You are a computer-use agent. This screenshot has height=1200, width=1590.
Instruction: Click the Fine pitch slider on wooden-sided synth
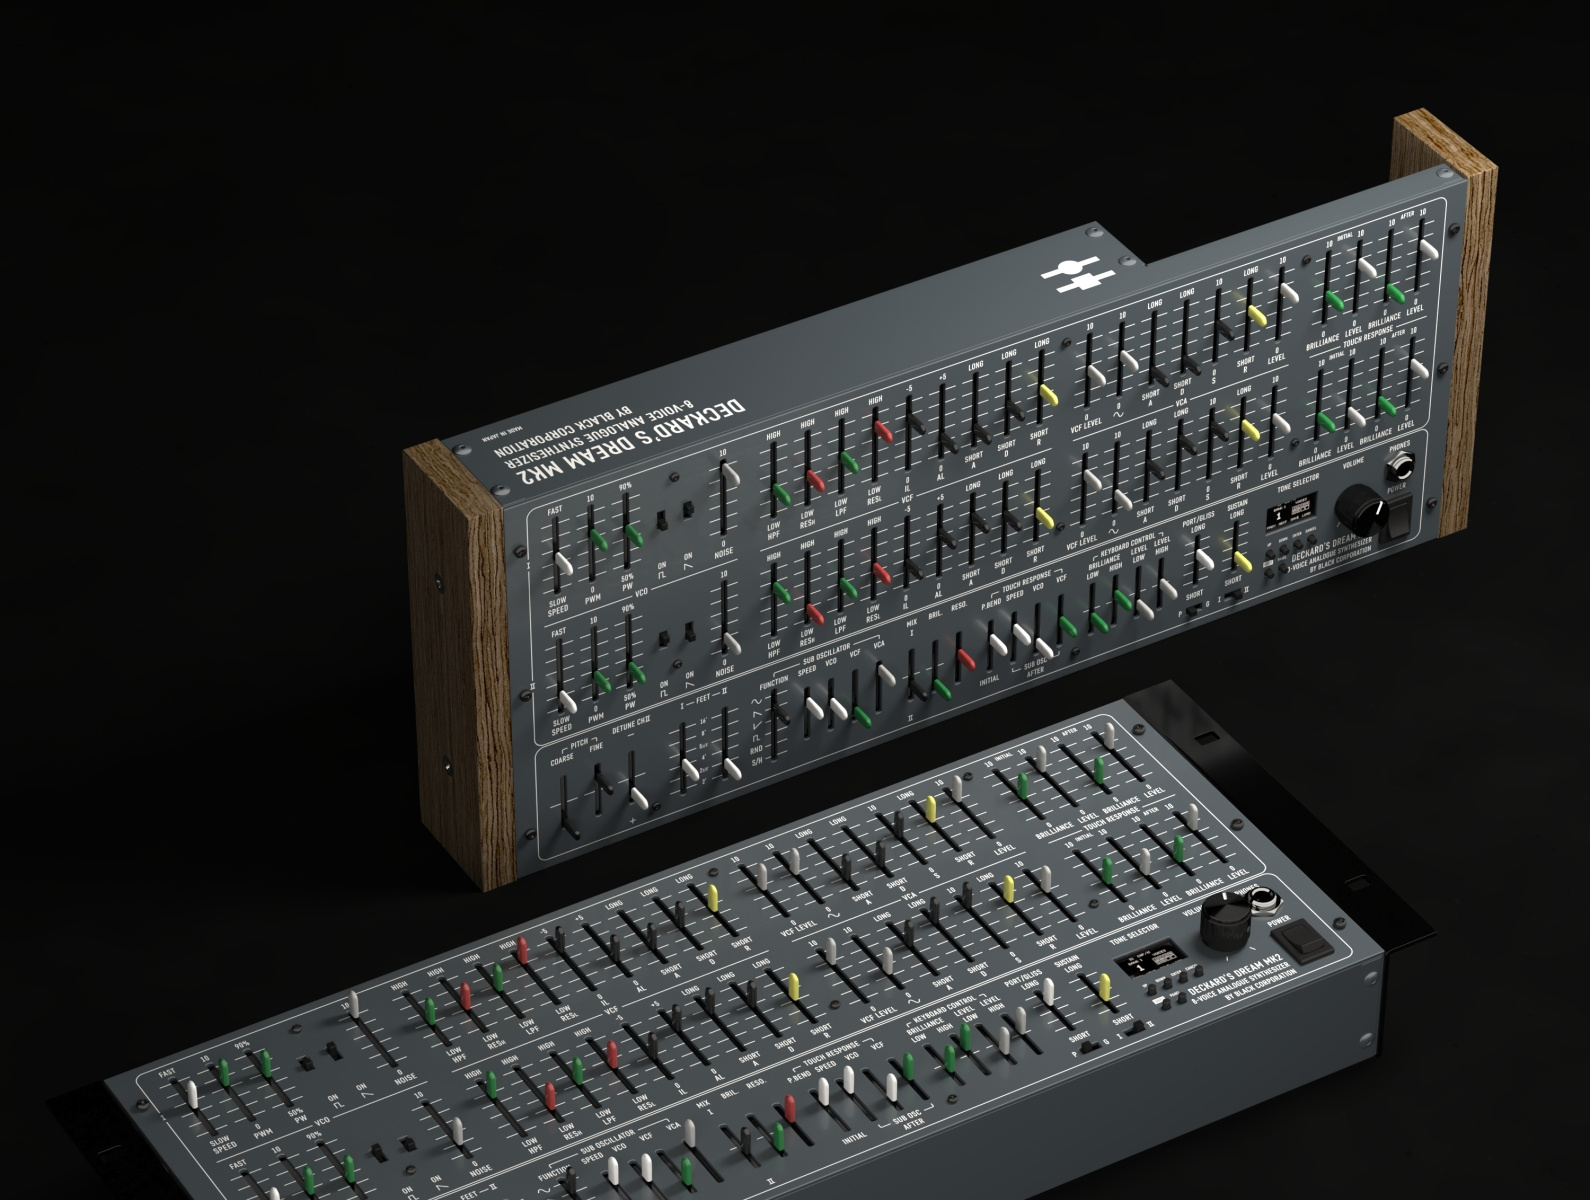point(602,783)
